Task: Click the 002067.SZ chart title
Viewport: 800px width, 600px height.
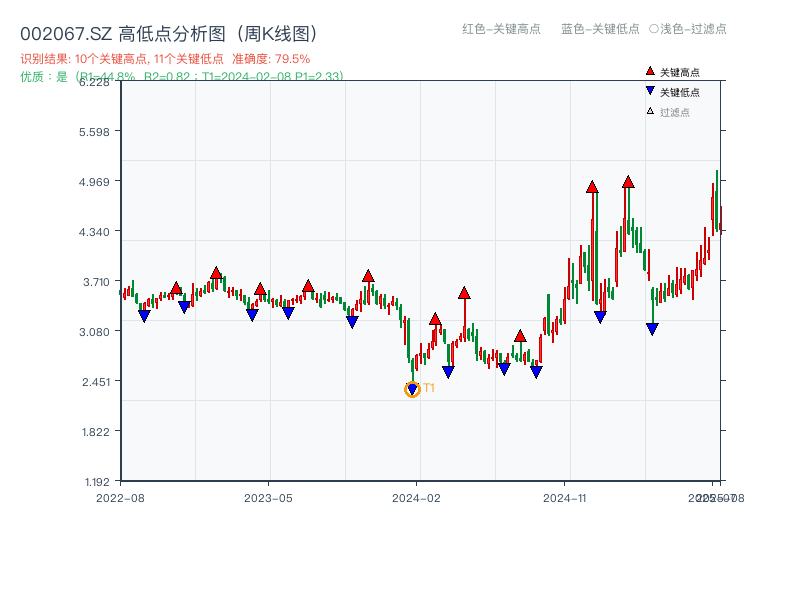Action: click(x=169, y=34)
